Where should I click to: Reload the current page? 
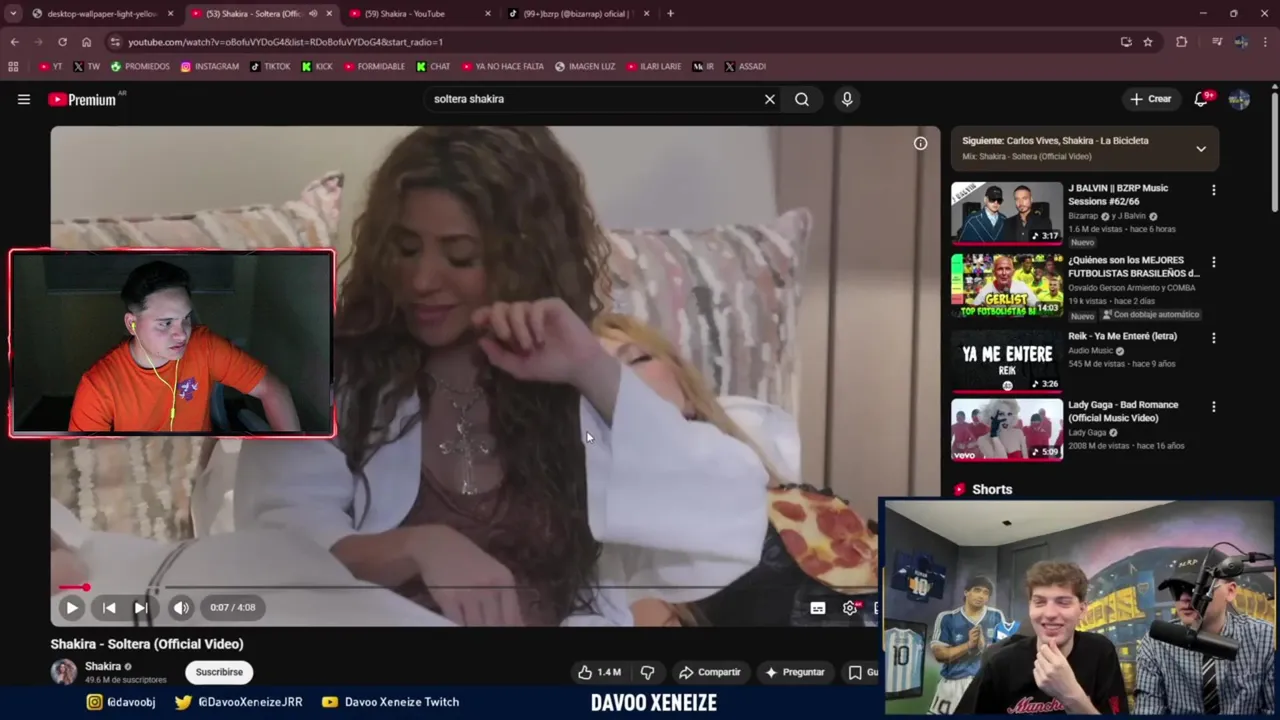pos(62,42)
